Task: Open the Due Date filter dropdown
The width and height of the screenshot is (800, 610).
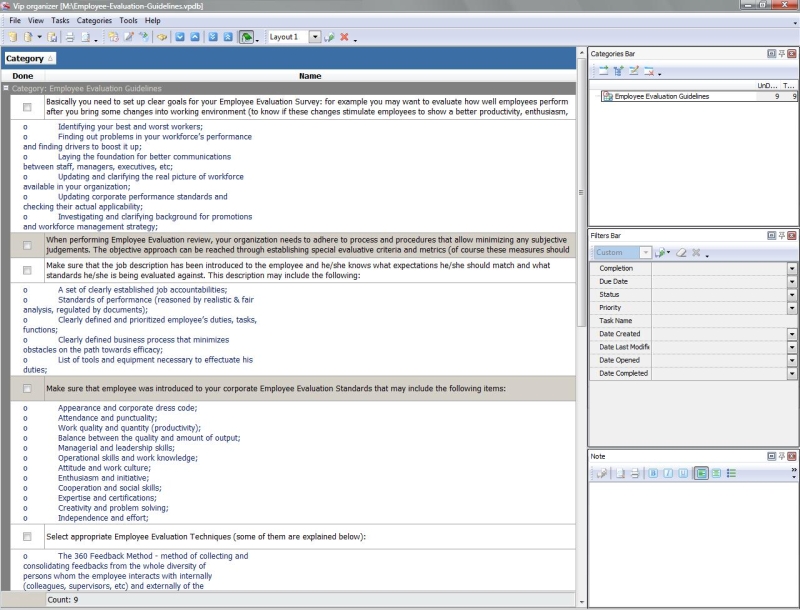Action: pyautogui.click(x=791, y=282)
